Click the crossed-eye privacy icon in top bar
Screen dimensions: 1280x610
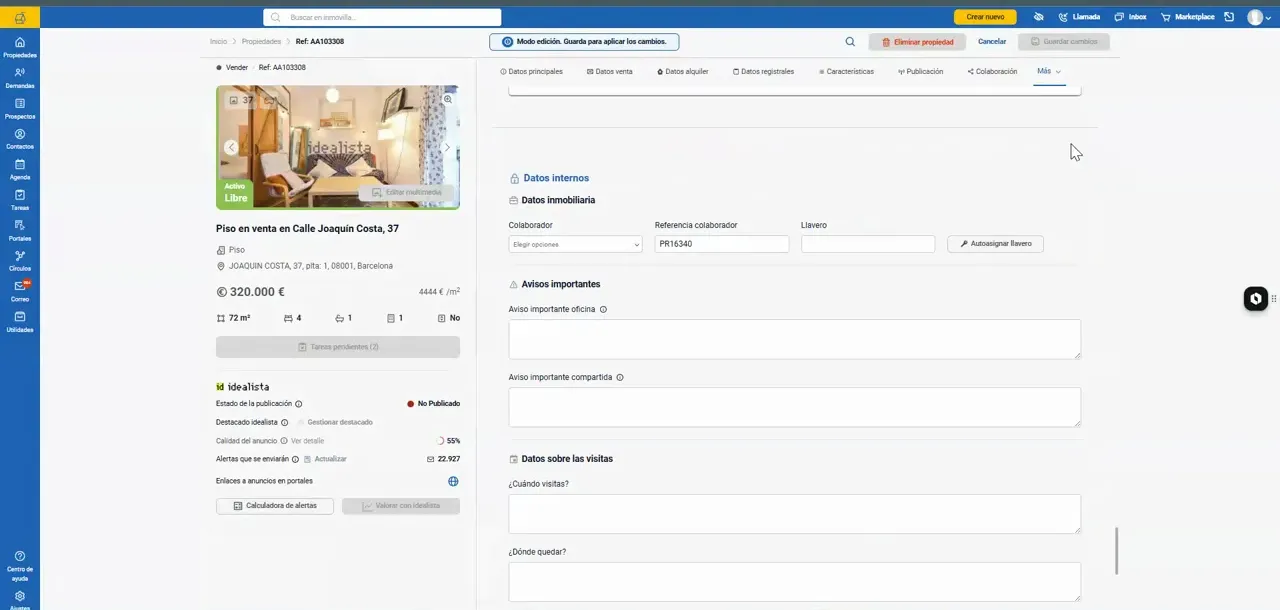[x=1039, y=17]
